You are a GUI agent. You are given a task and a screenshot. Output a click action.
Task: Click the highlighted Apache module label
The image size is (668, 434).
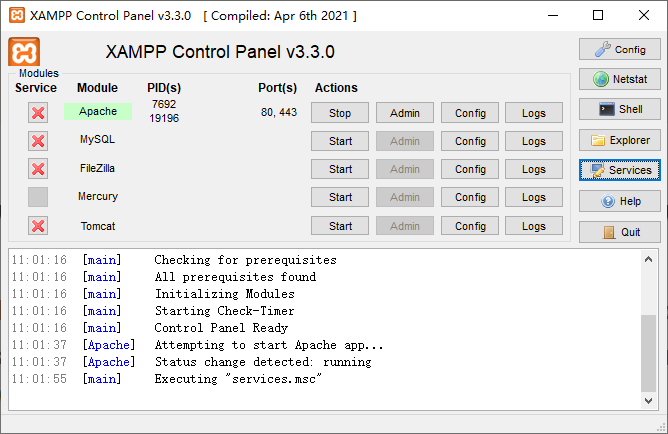click(x=98, y=111)
